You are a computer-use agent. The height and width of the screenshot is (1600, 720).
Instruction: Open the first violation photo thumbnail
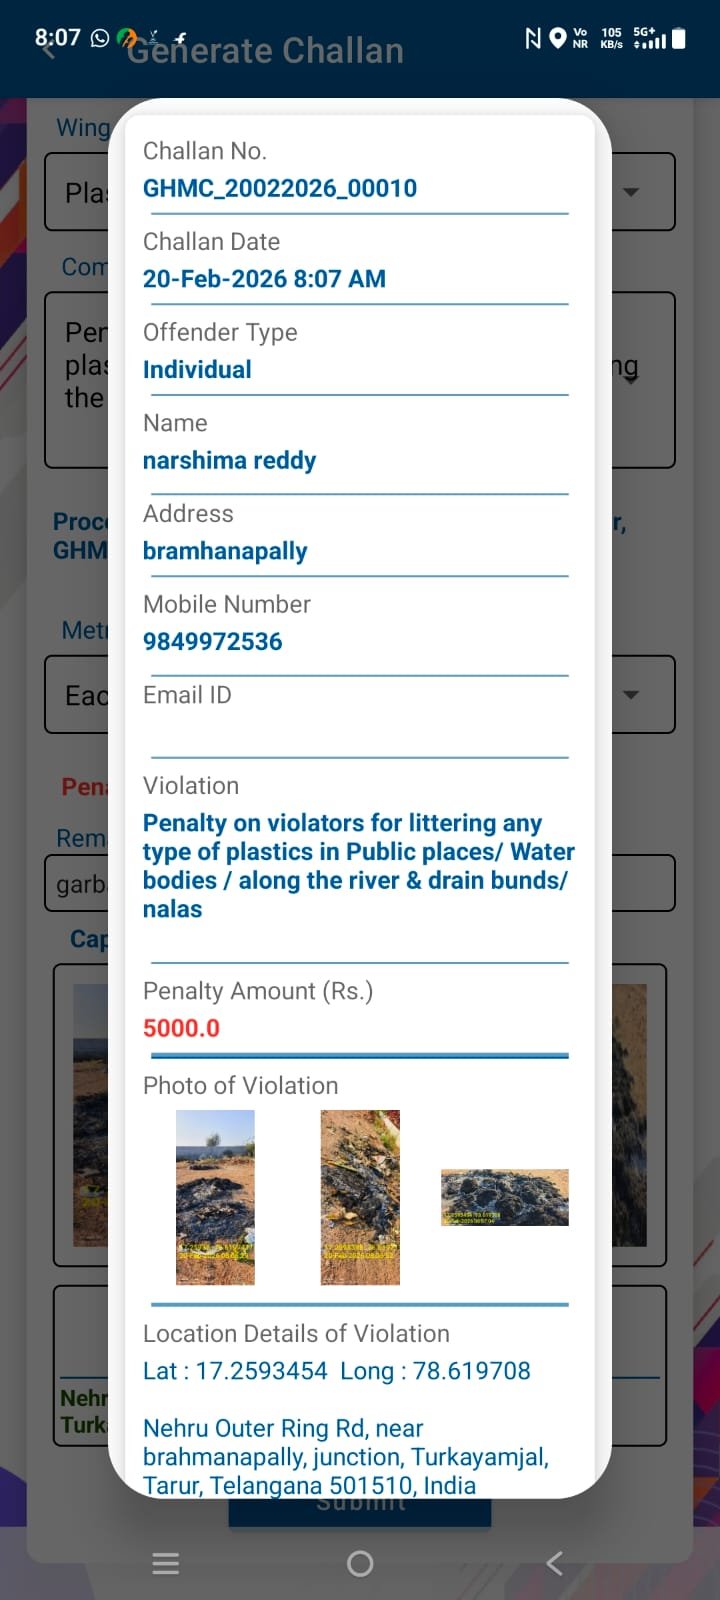[215, 1197]
